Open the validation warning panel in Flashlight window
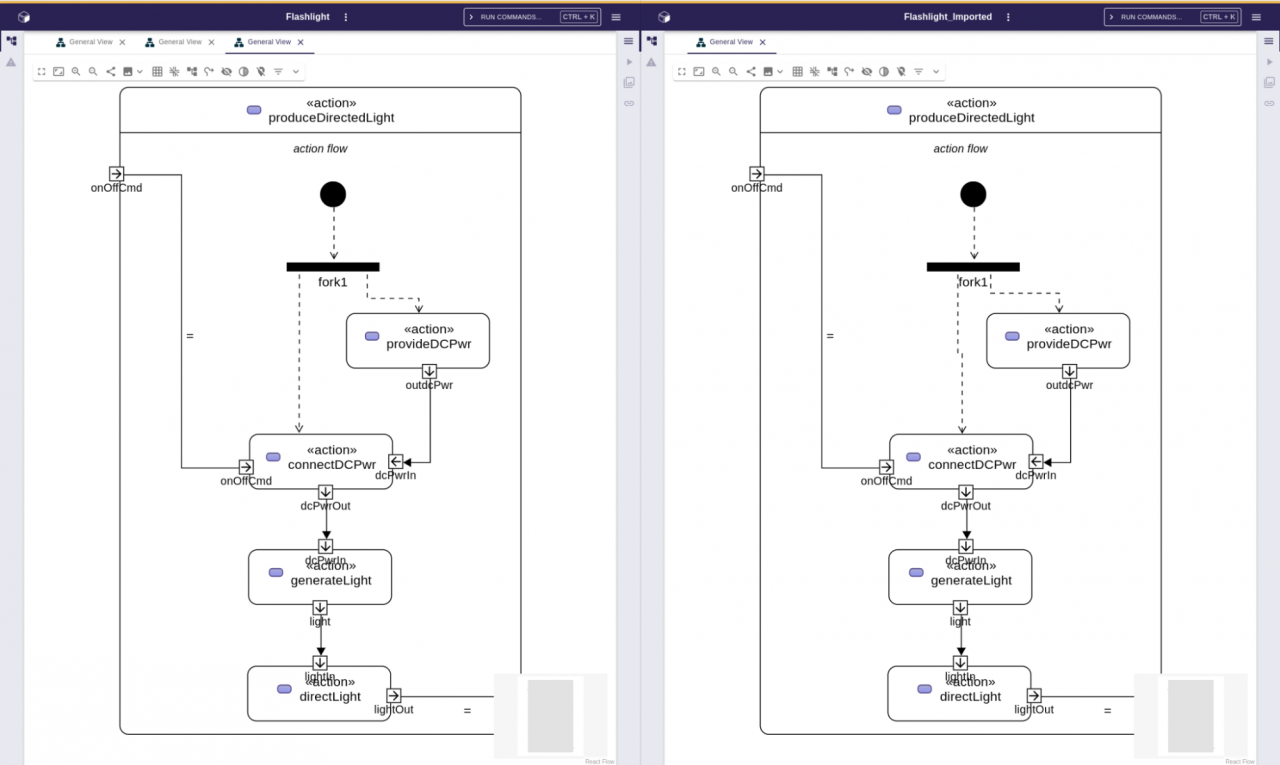1280x765 pixels. (11, 62)
